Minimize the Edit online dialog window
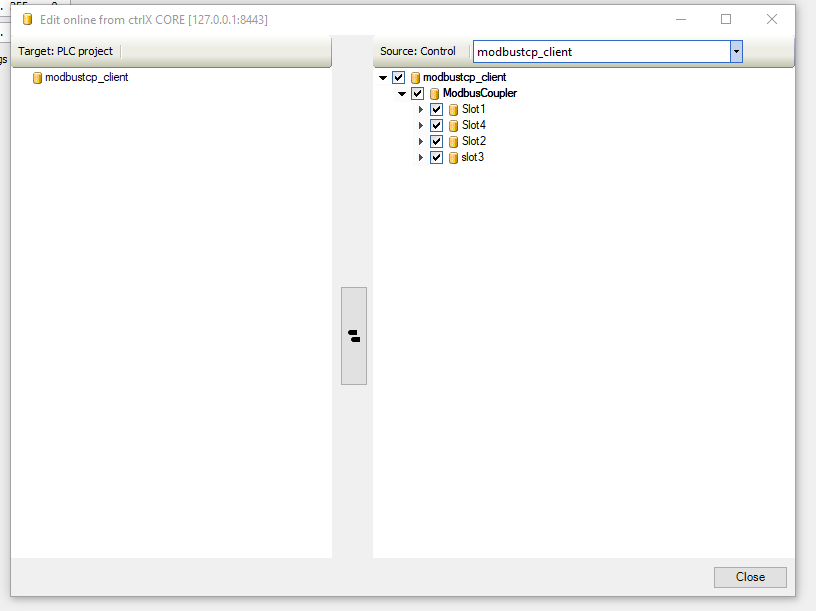 [681, 19]
